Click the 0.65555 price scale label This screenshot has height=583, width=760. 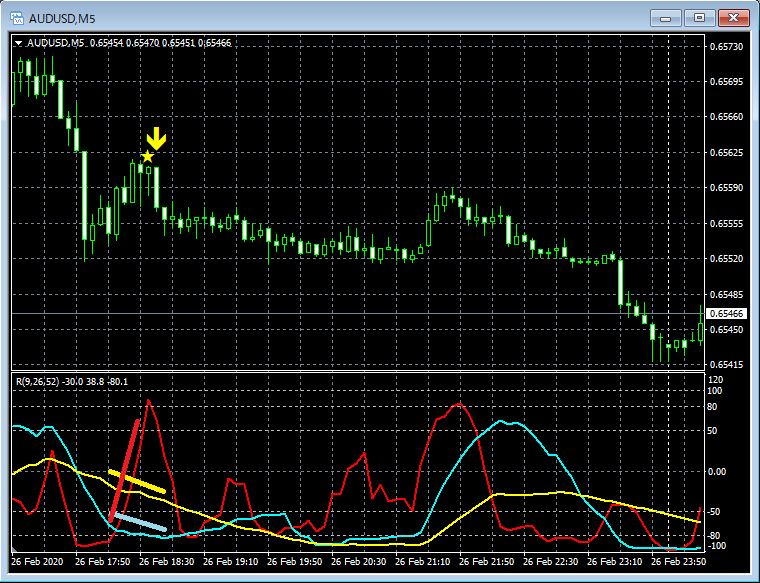pyautogui.click(x=726, y=223)
